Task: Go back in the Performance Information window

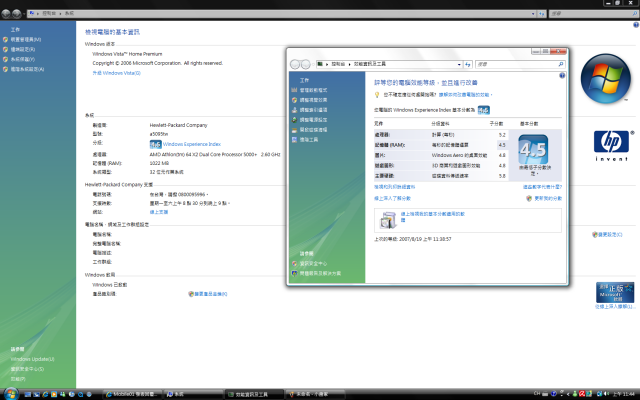Action: pos(295,64)
